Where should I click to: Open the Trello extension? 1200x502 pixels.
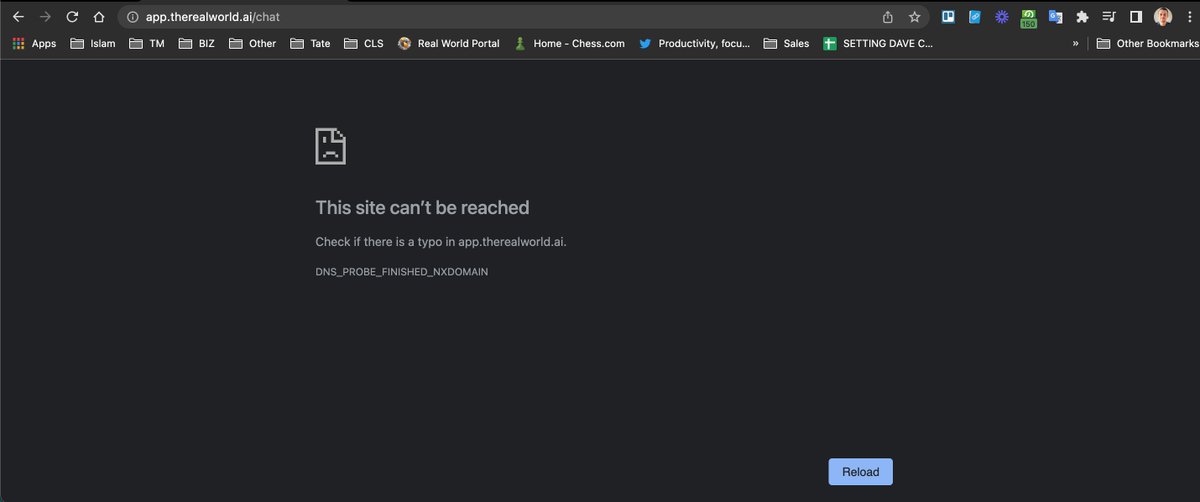pos(948,17)
